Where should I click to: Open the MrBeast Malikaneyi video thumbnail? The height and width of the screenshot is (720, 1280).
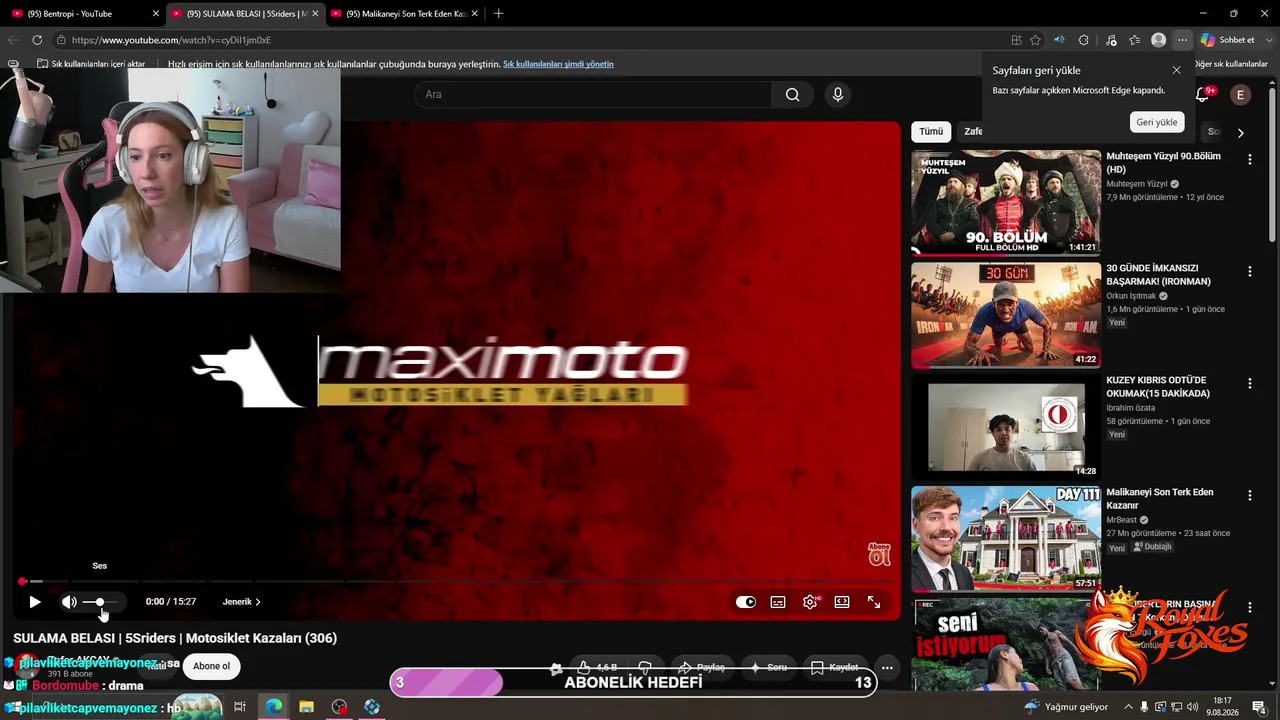1006,539
